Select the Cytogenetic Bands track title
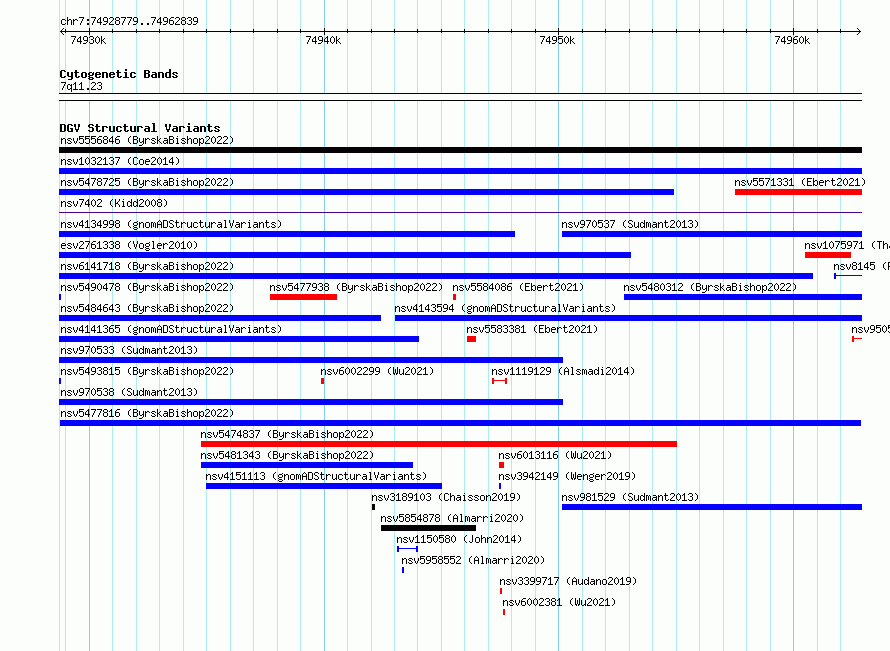This screenshot has width=890, height=651. (x=119, y=74)
